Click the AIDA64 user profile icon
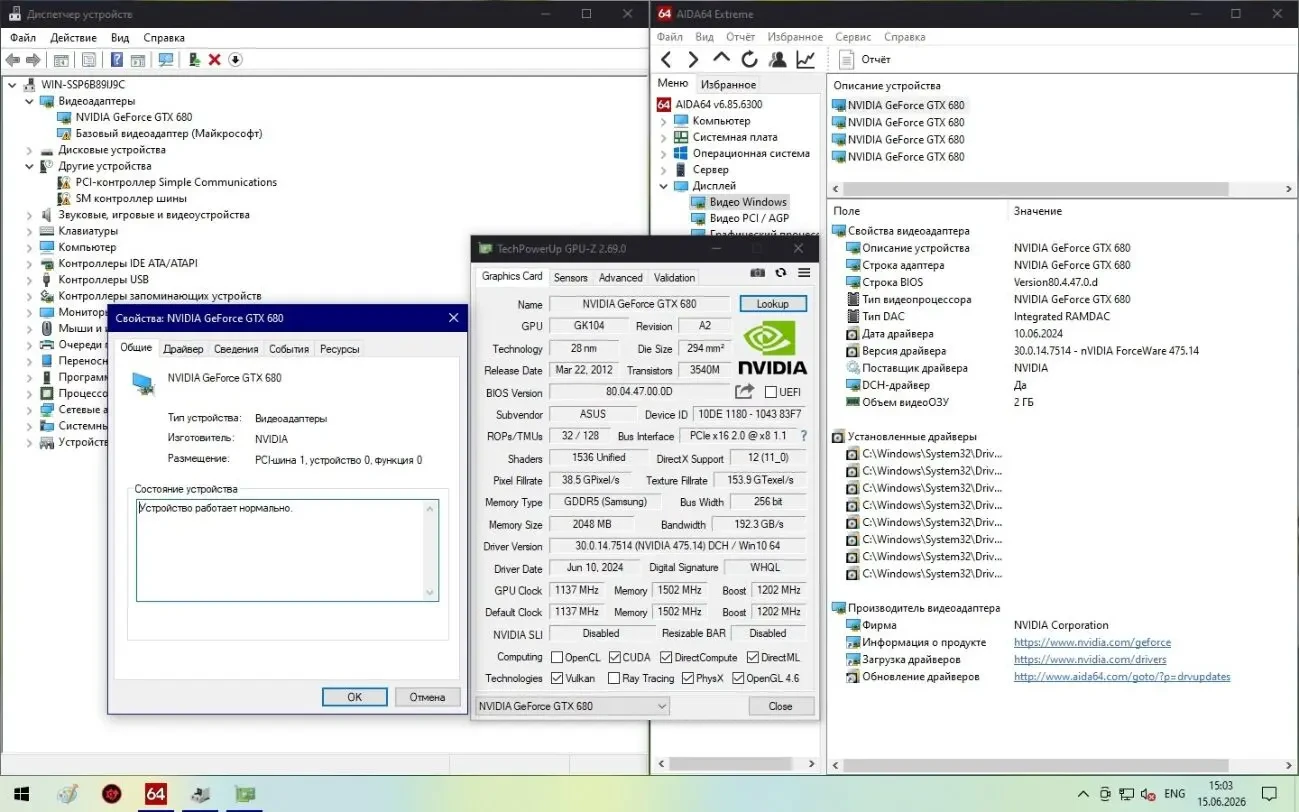 click(777, 60)
